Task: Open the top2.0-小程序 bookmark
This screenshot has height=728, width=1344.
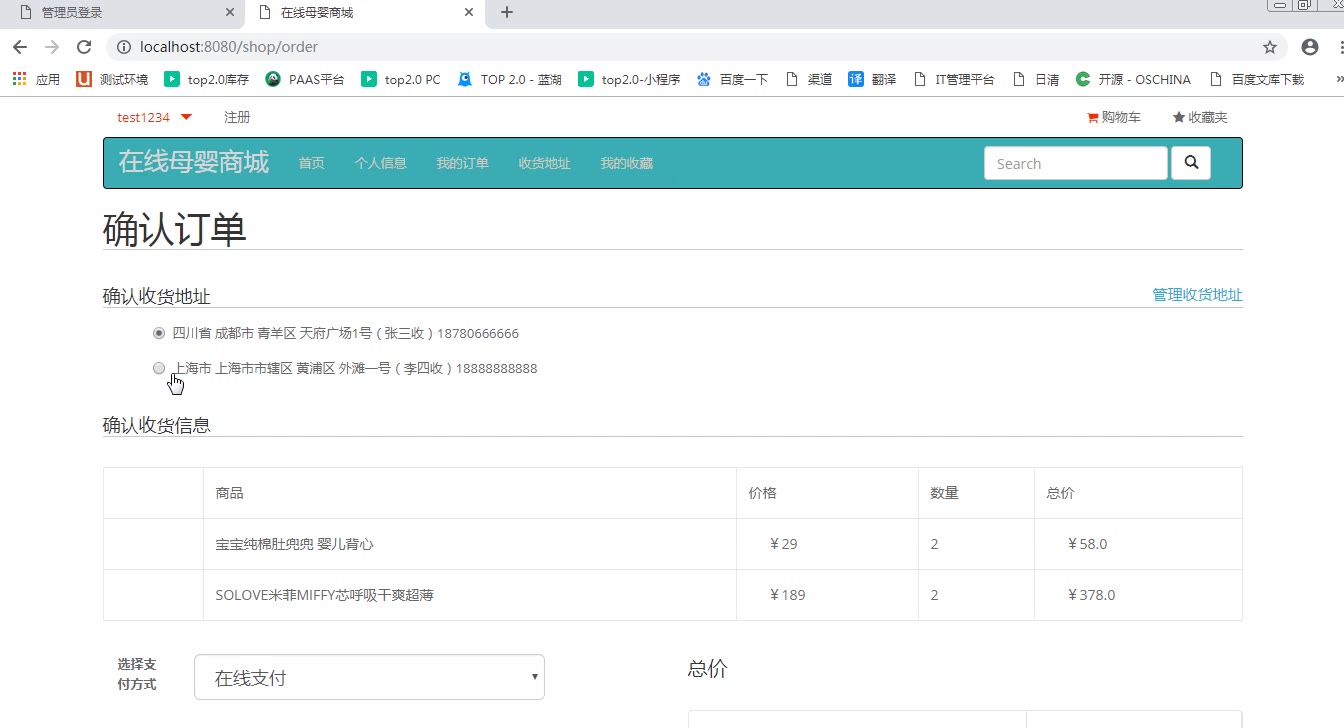Action: pyautogui.click(x=629, y=79)
